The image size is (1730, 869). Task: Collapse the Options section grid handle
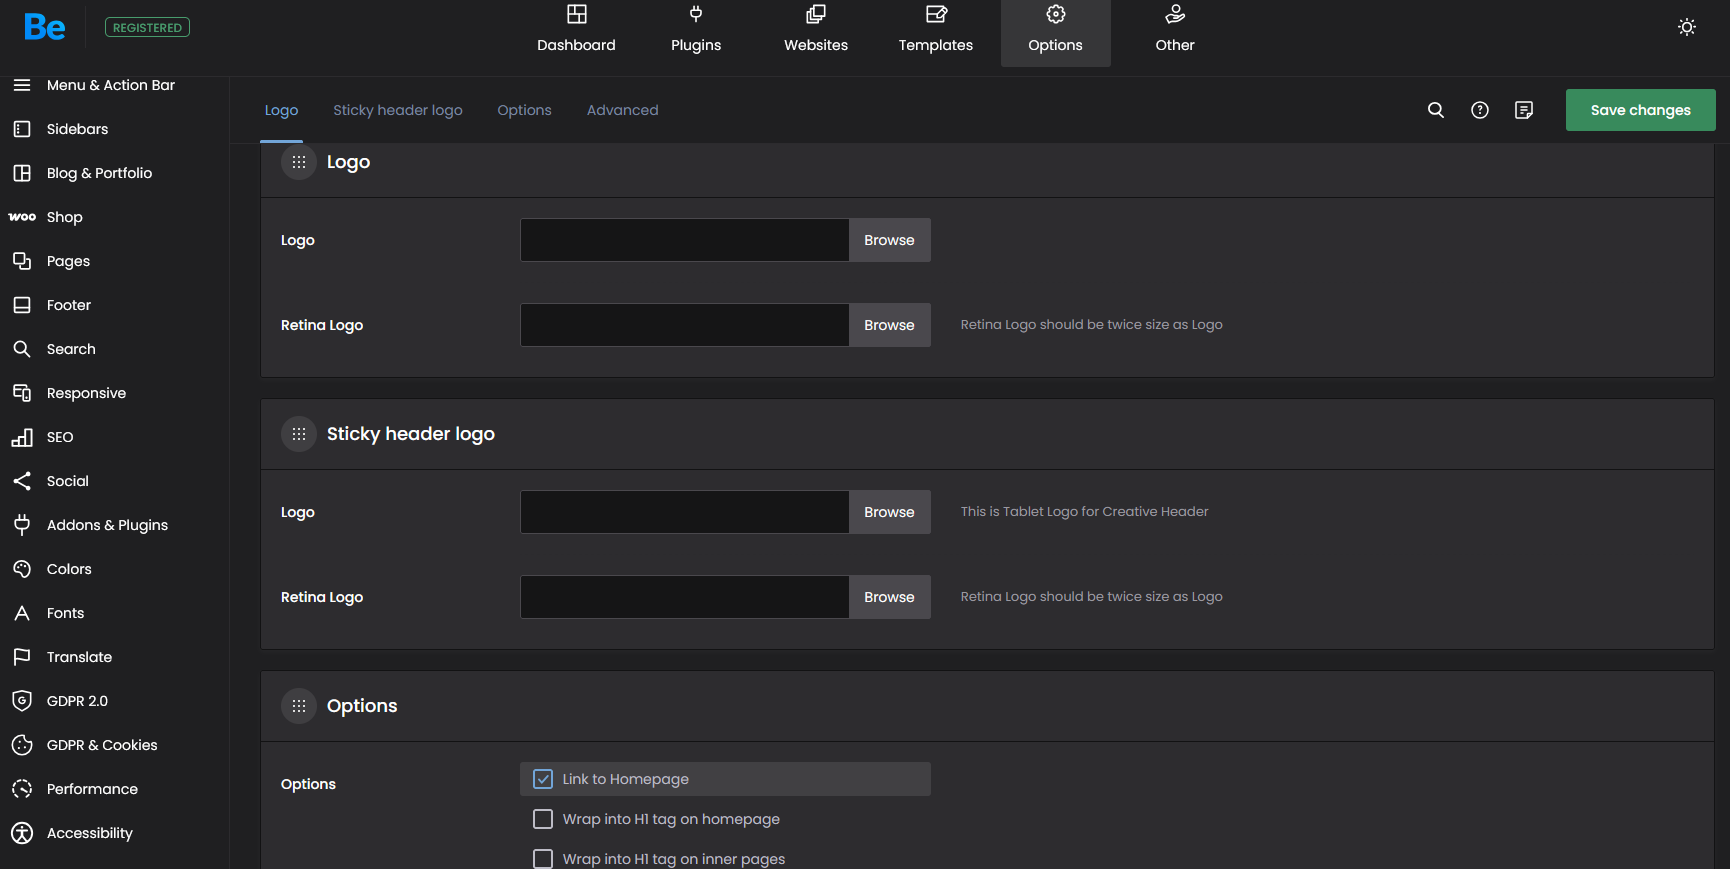click(x=299, y=706)
